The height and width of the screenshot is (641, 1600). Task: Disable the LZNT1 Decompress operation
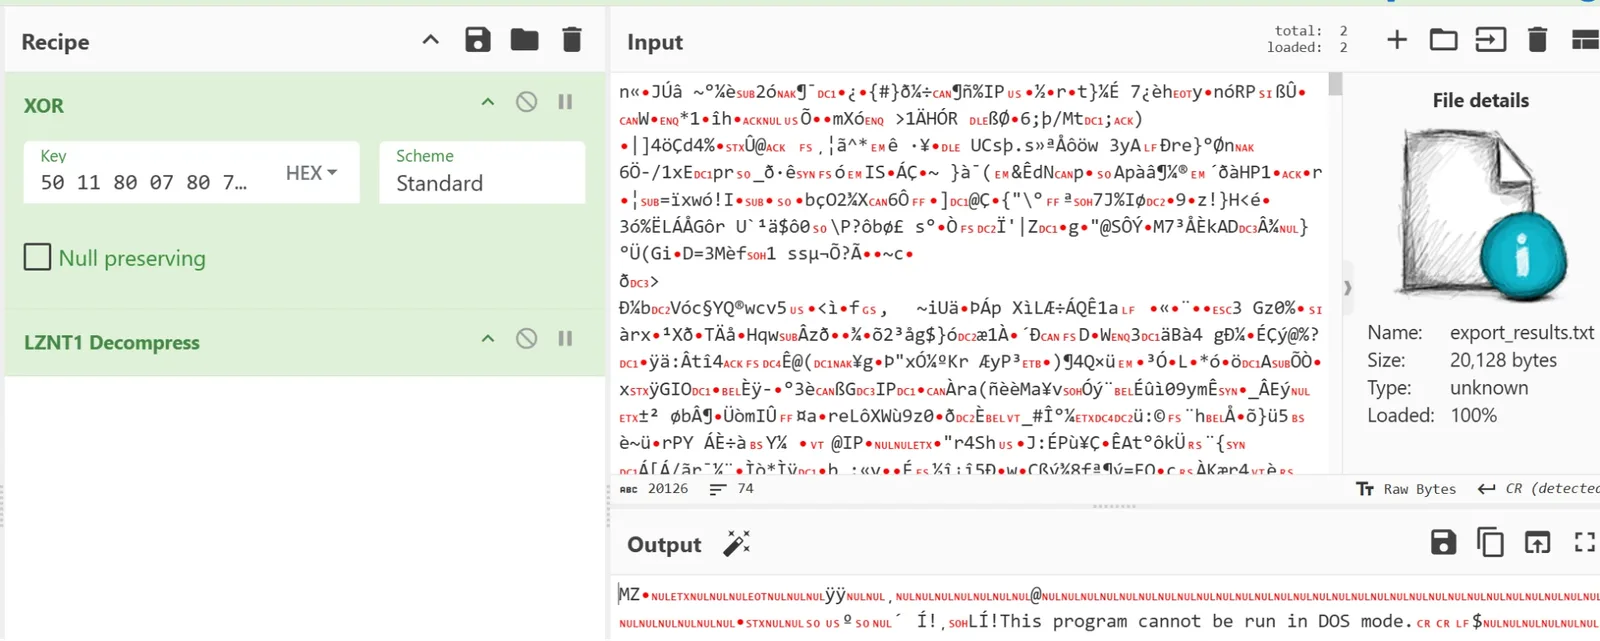coord(526,339)
